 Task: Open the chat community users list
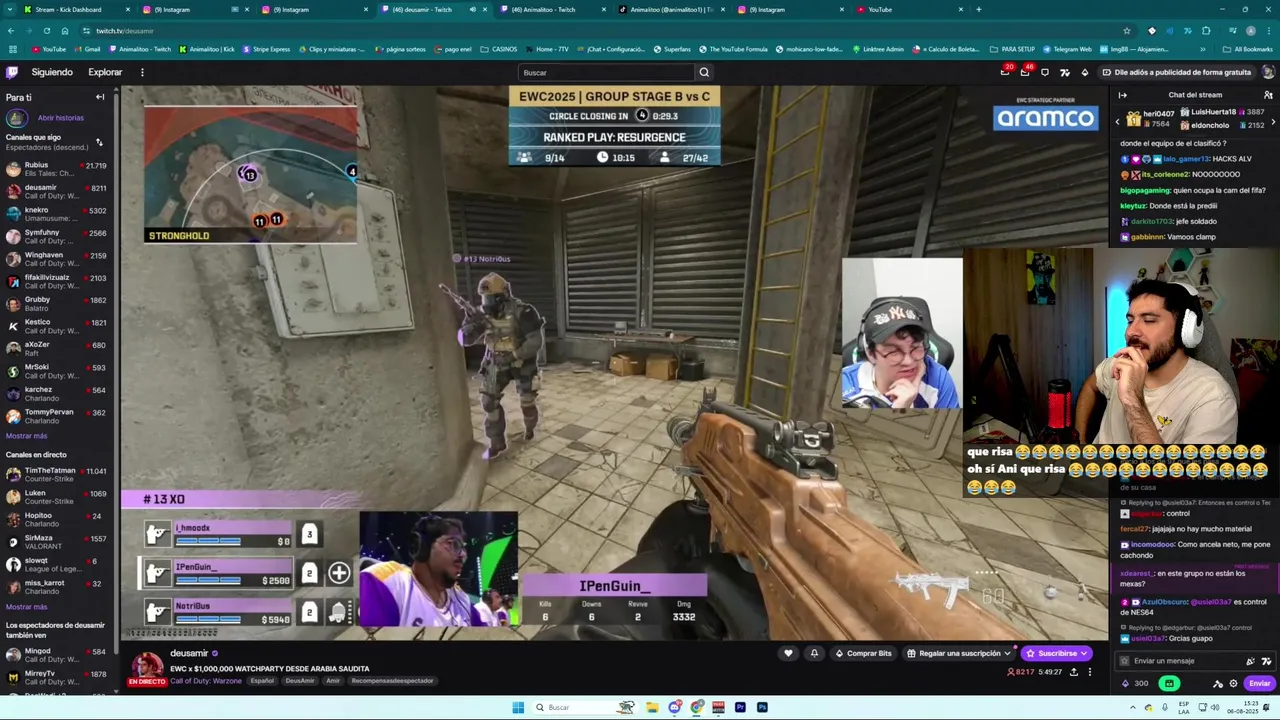(x=1268, y=95)
